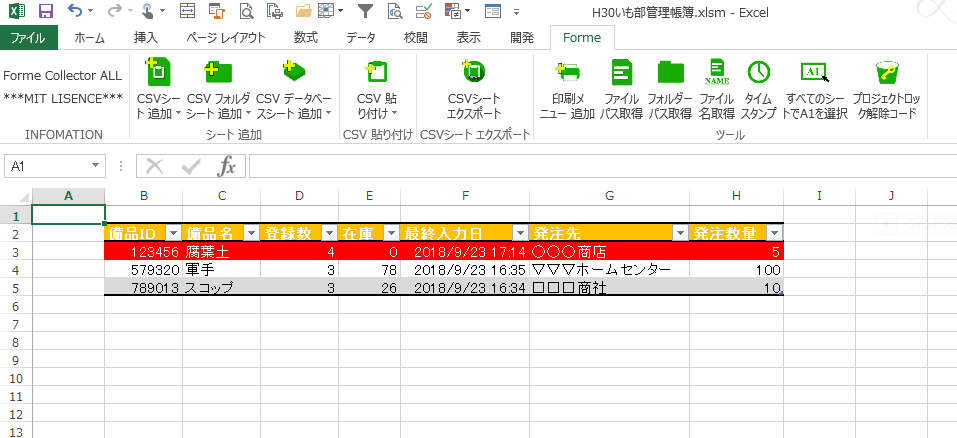This screenshot has height=438, width=957.
Task: Open the 在庫 column filter dropdown
Action: 391,233
